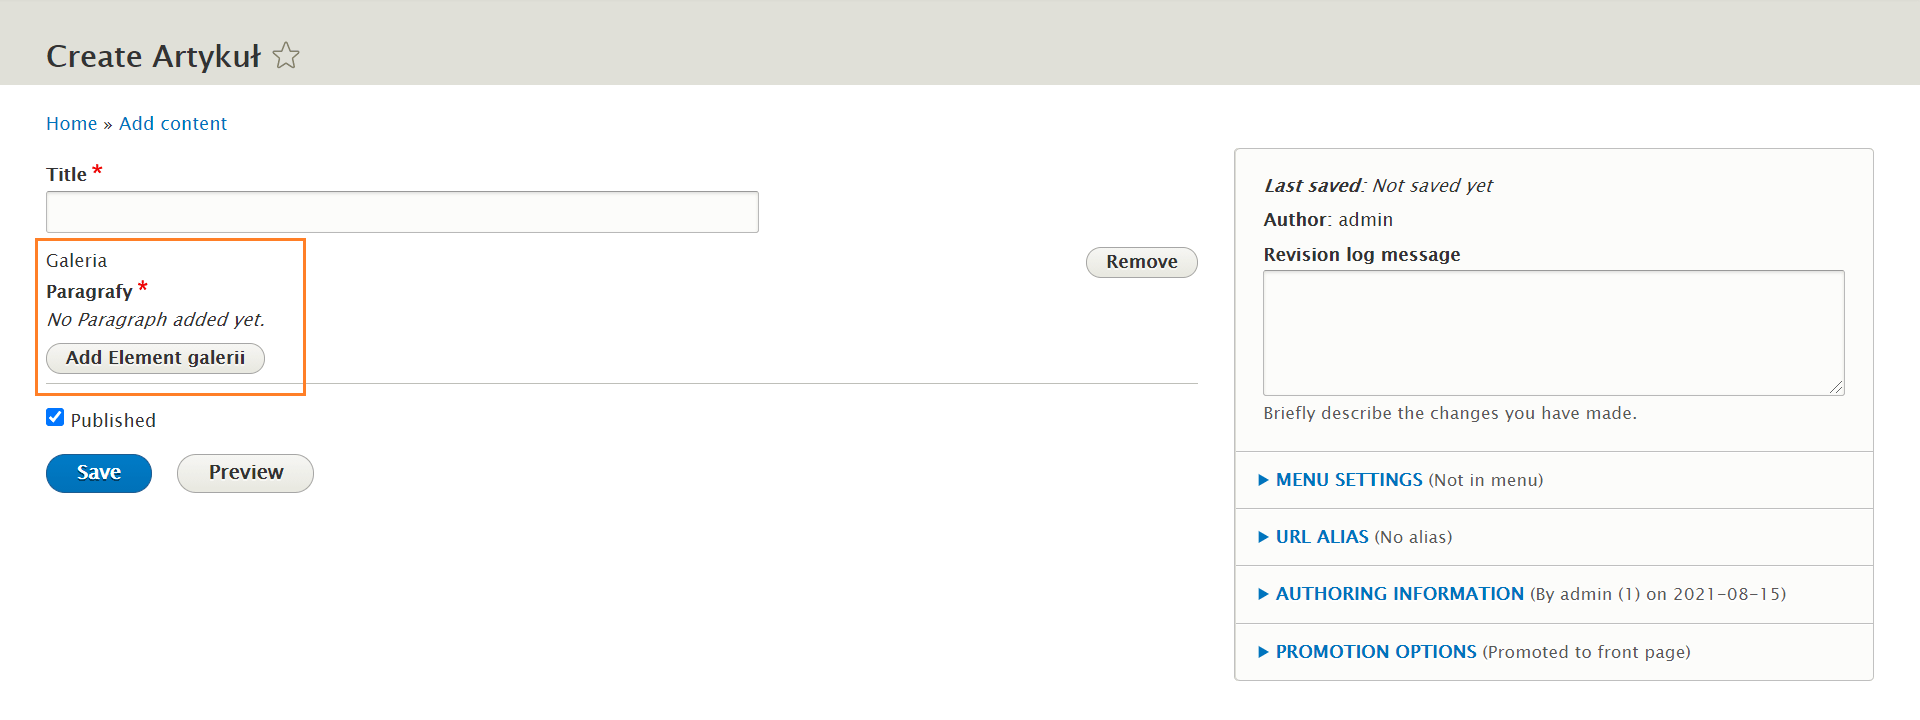Click into the Revision log message box

[x=1554, y=333]
